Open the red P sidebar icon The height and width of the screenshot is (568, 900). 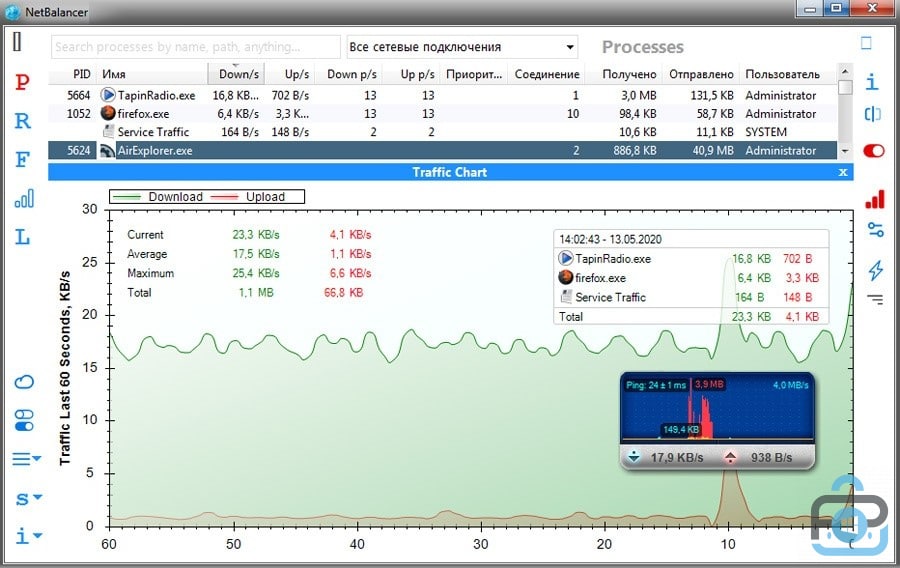click(22, 82)
